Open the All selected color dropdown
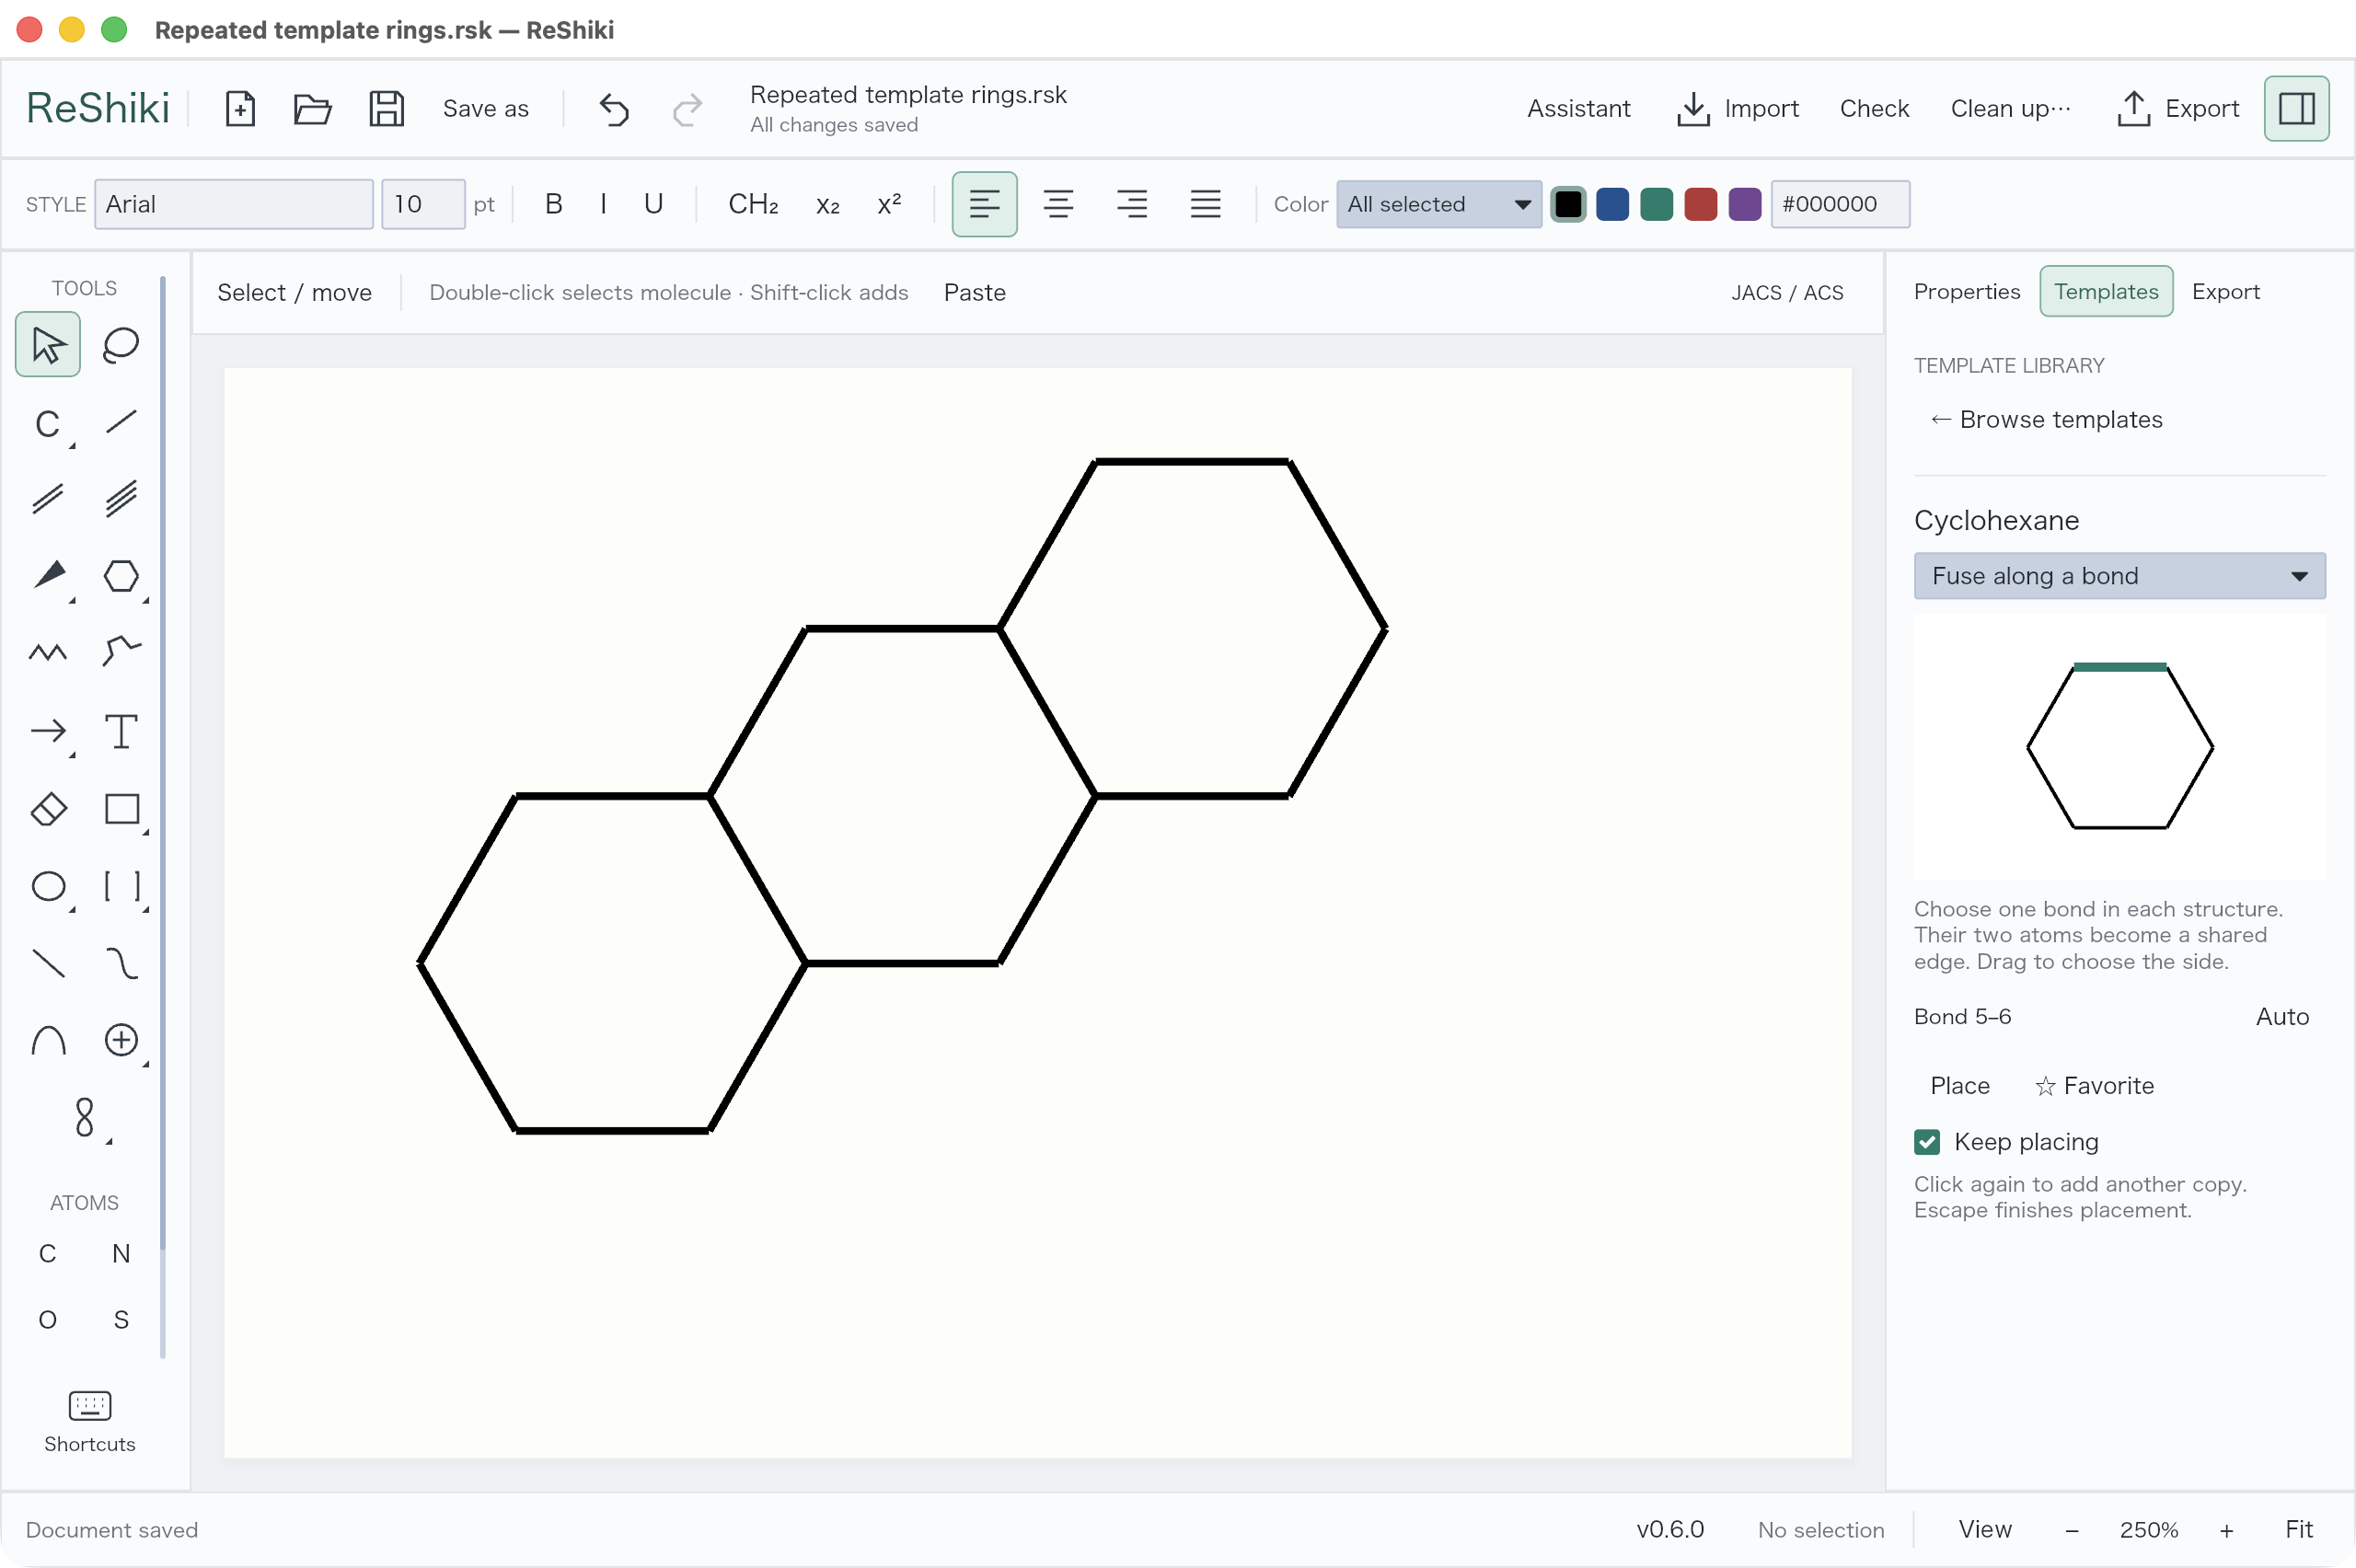Viewport: 2356px width, 1568px height. tap(1438, 204)
